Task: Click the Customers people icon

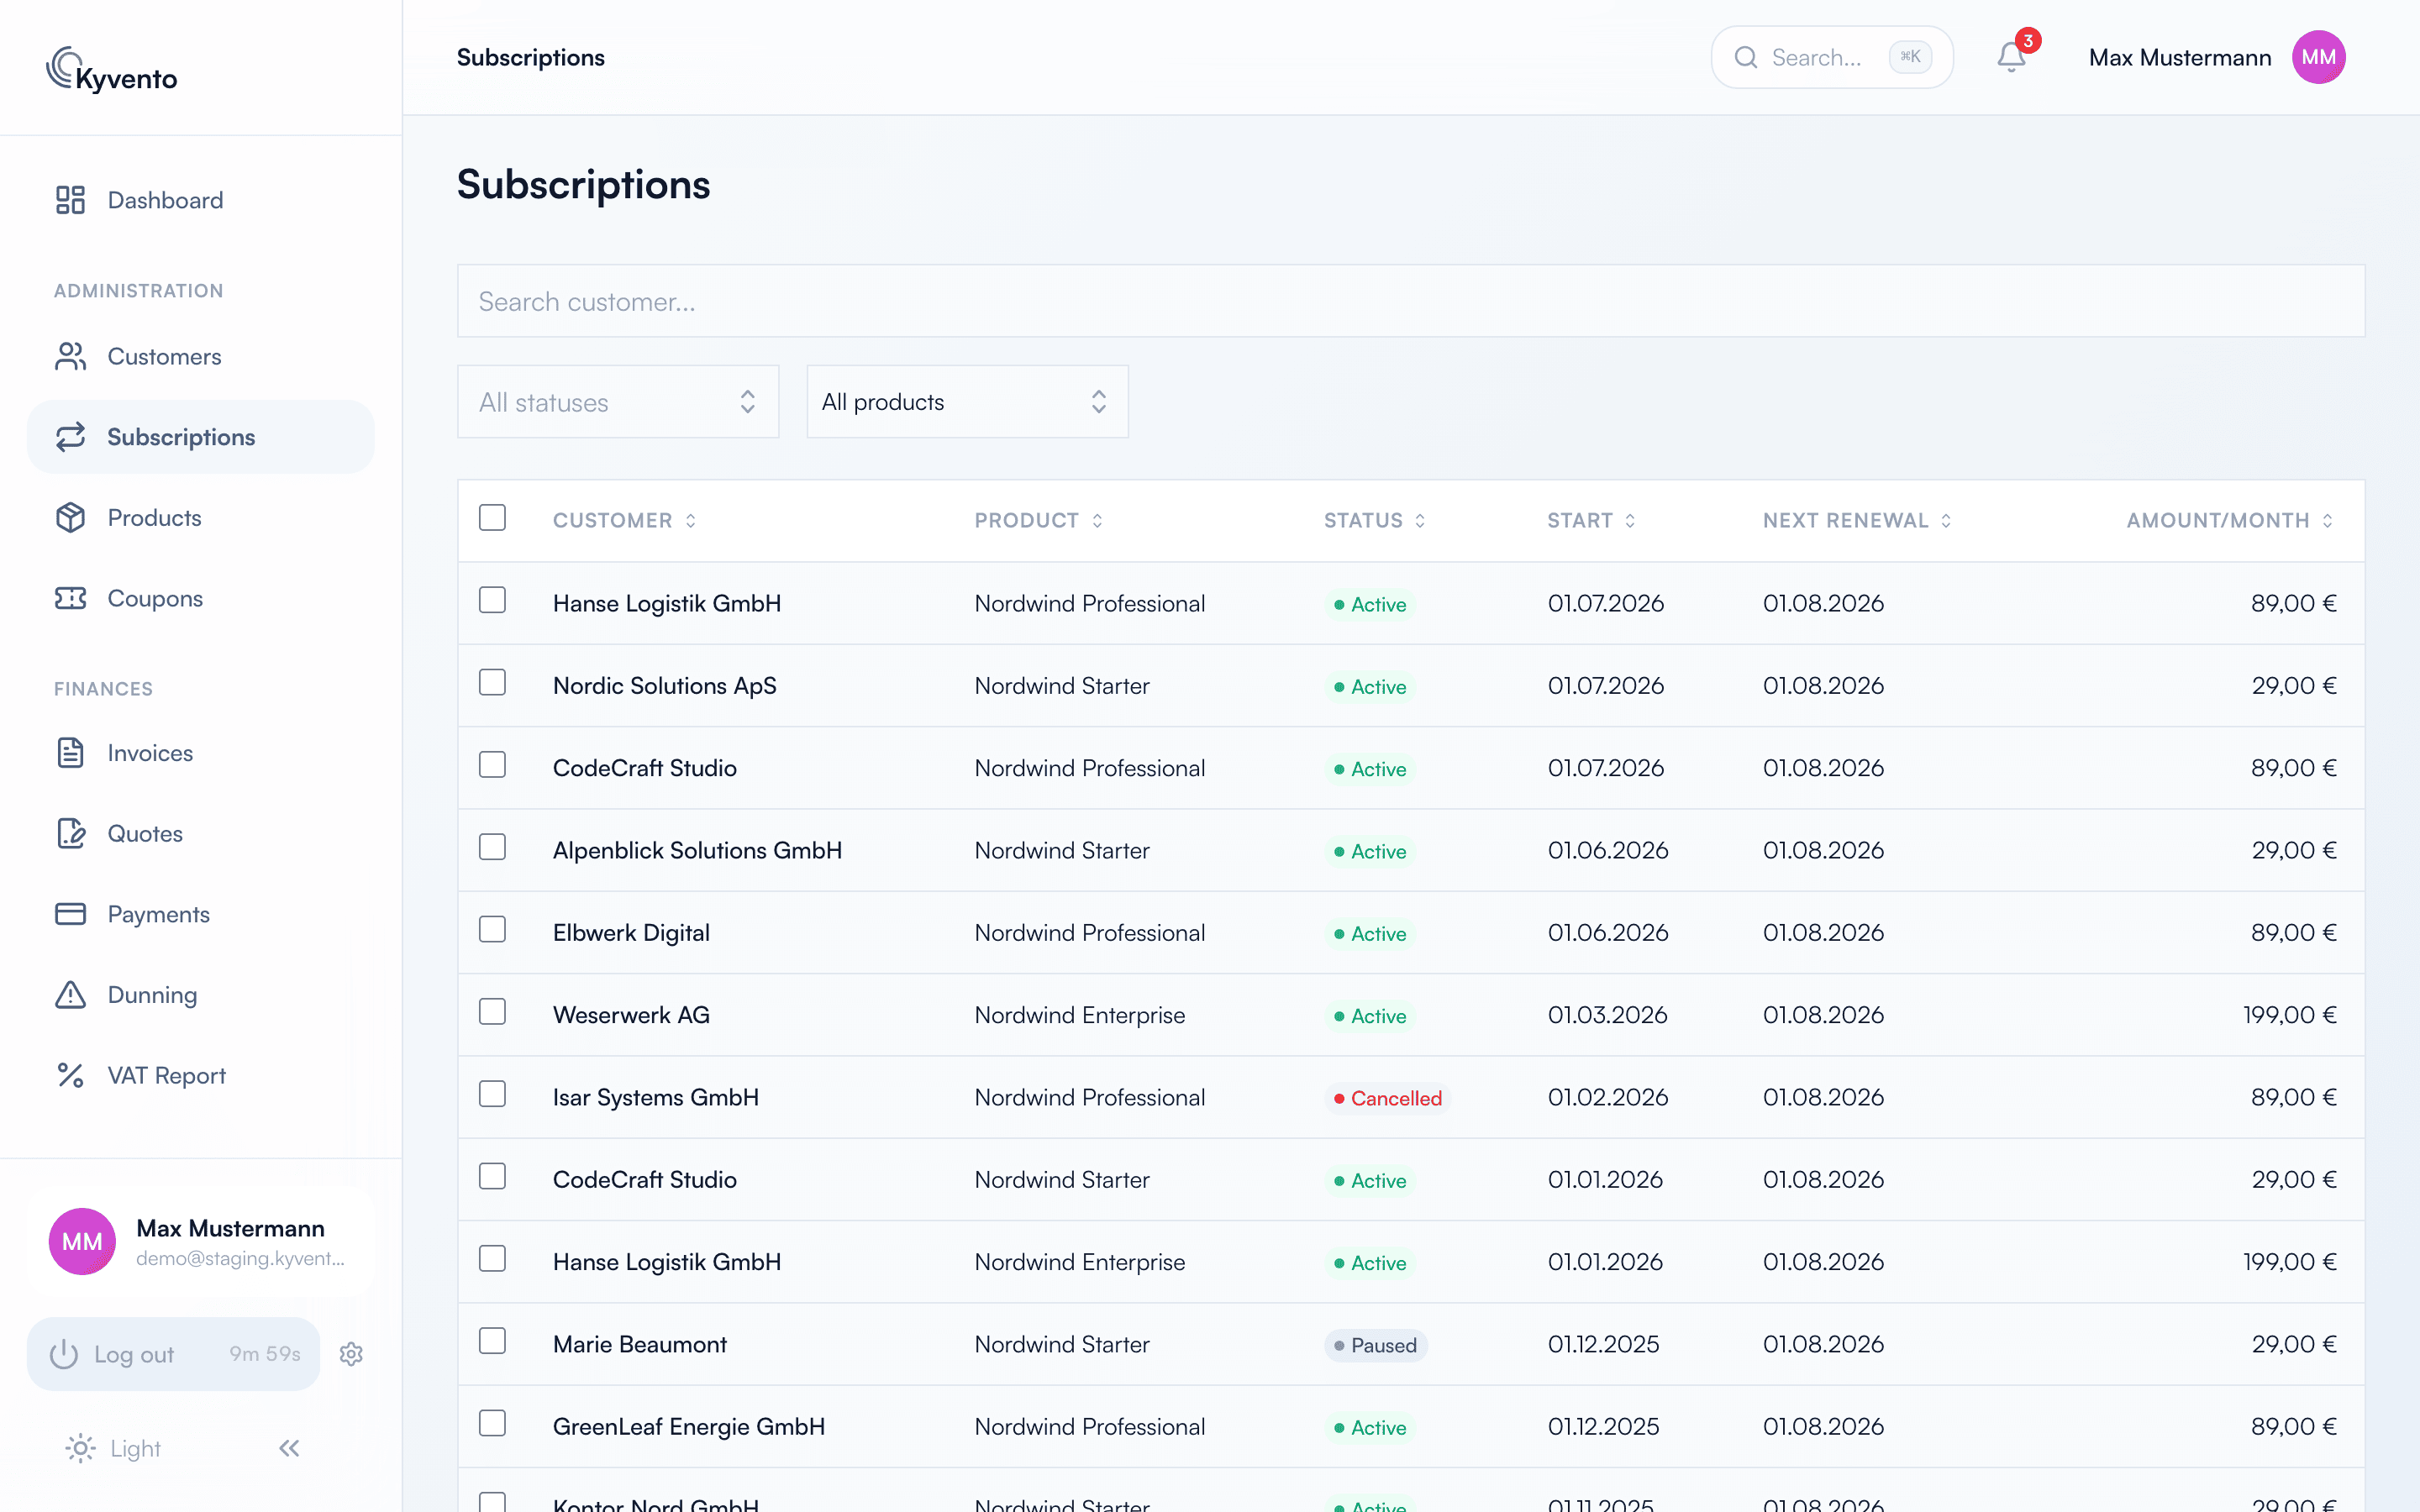Action: tap(70, 356)
